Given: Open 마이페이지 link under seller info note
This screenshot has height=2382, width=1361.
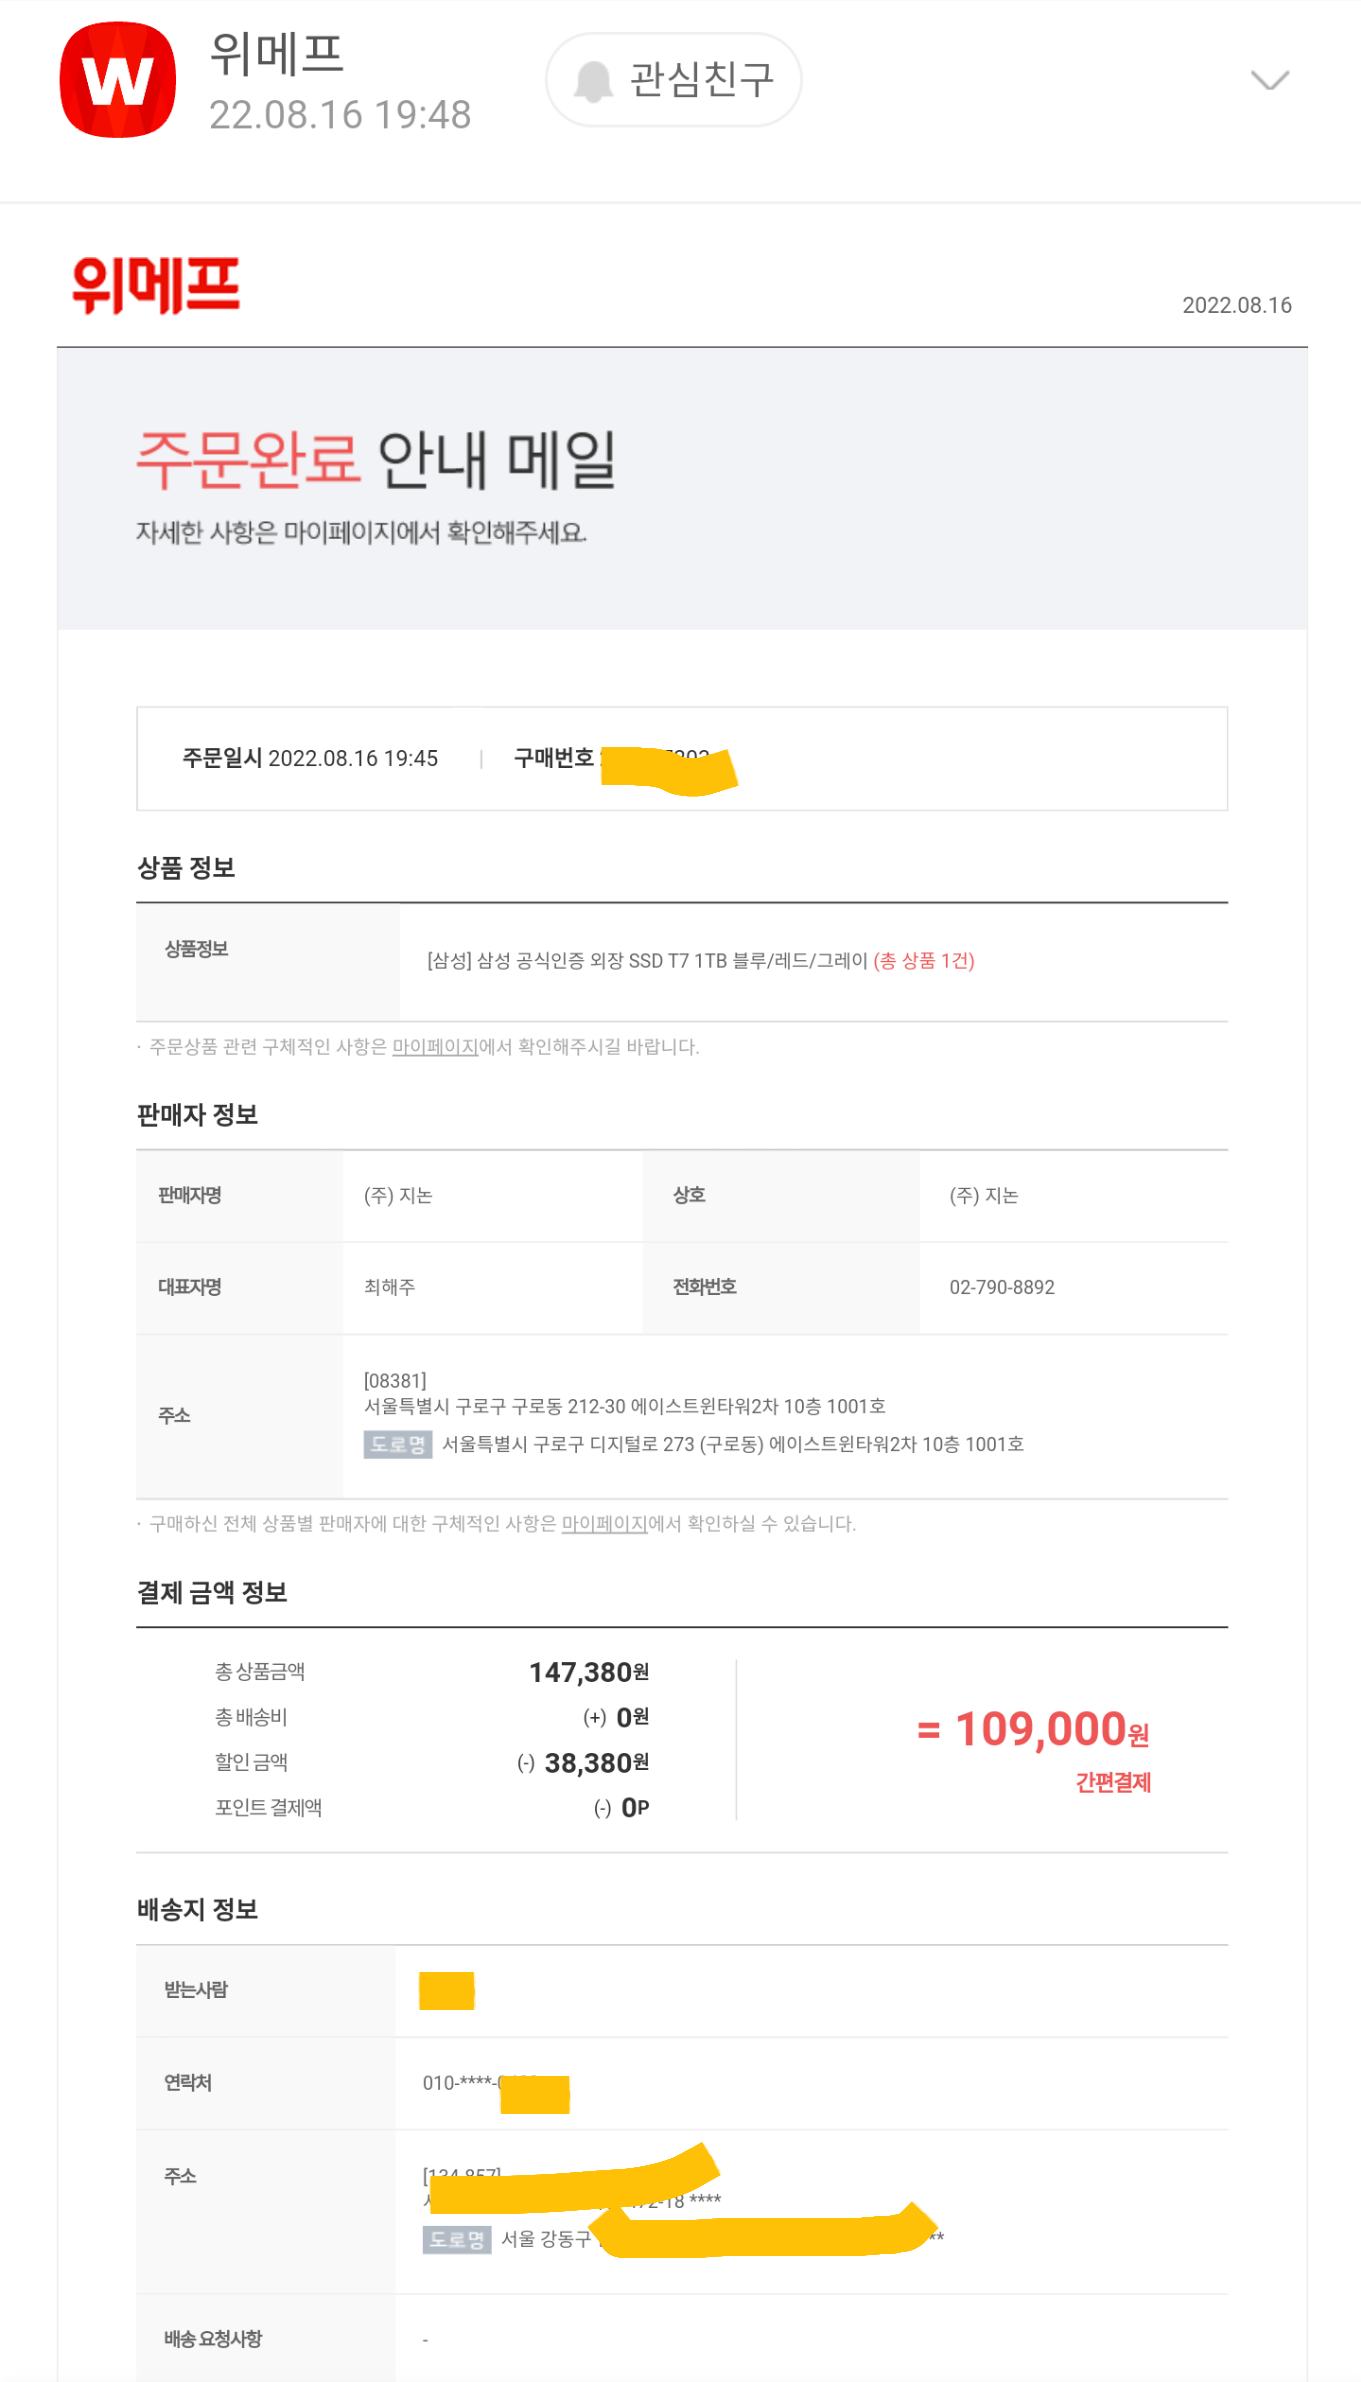Looking at the screenshot, I should (x=604, y=1524).
